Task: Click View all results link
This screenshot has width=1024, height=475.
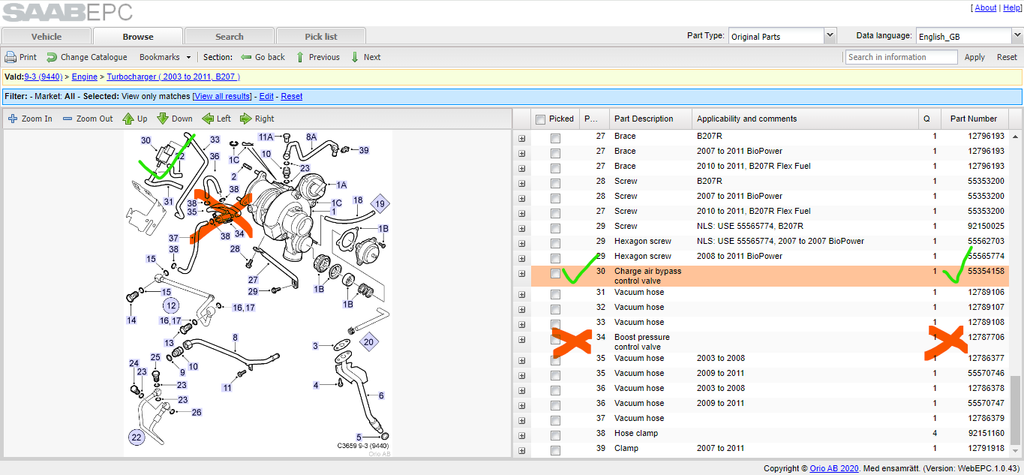Action: [x=222, y=96]
